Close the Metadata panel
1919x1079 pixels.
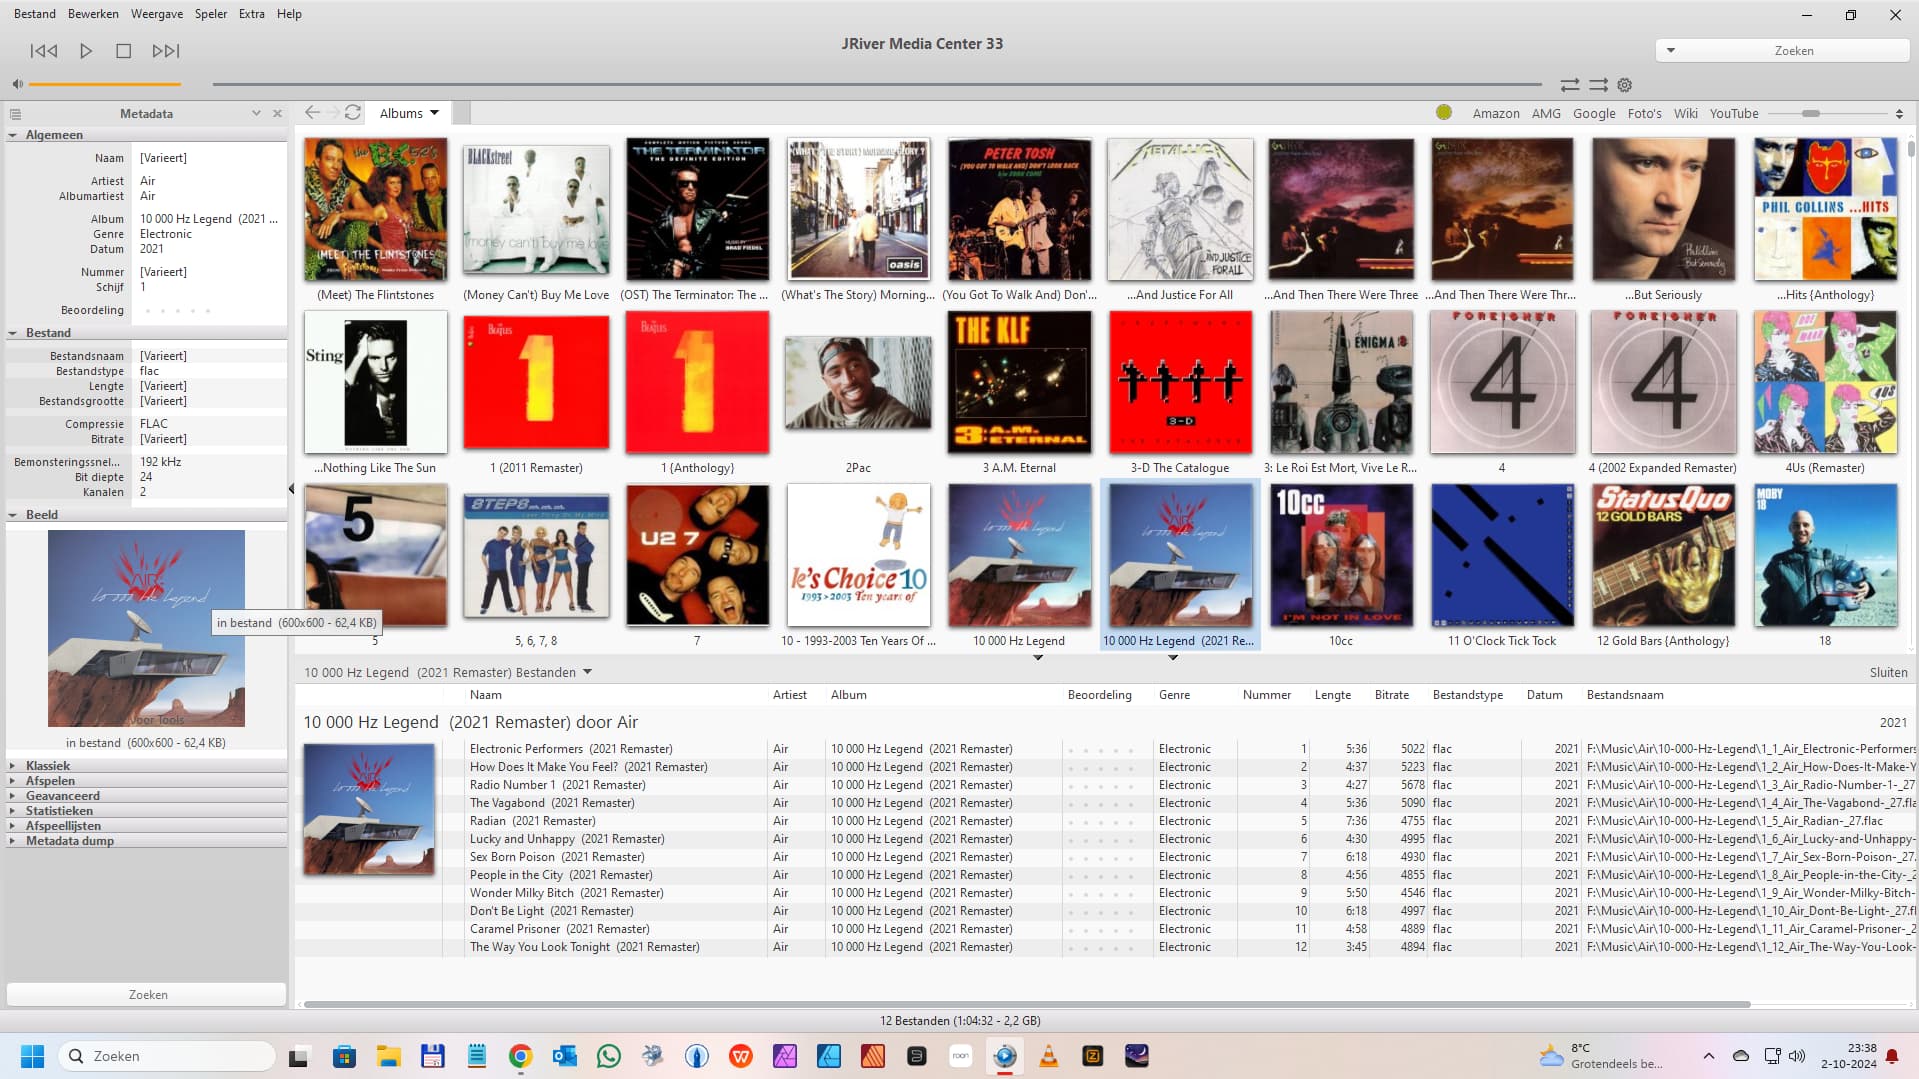277,114
